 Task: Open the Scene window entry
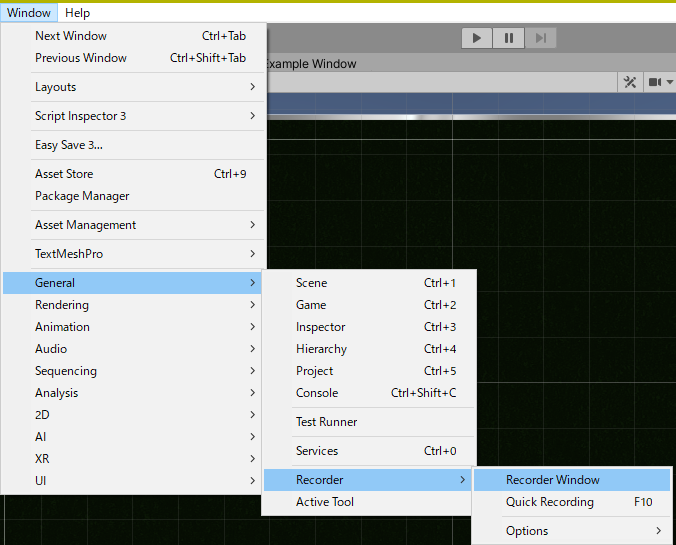tap(369, 283)
